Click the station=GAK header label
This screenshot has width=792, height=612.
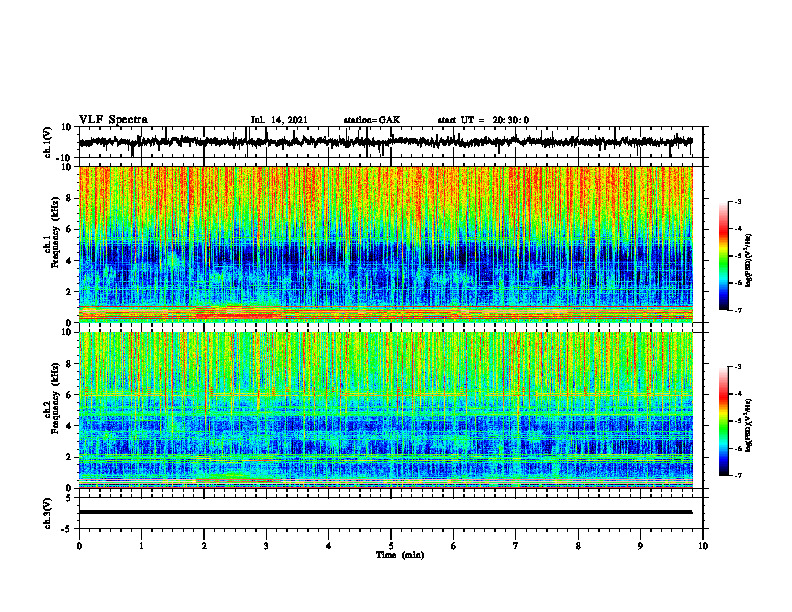tap(372, 120)
